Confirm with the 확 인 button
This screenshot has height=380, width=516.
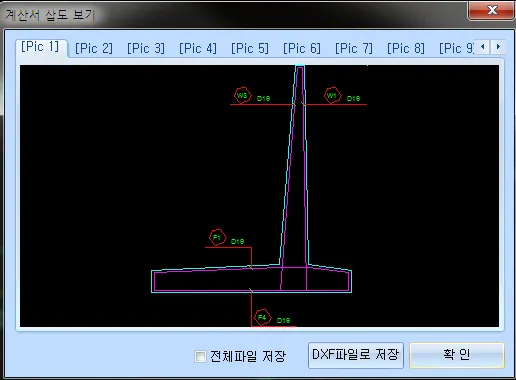[457, 355]
